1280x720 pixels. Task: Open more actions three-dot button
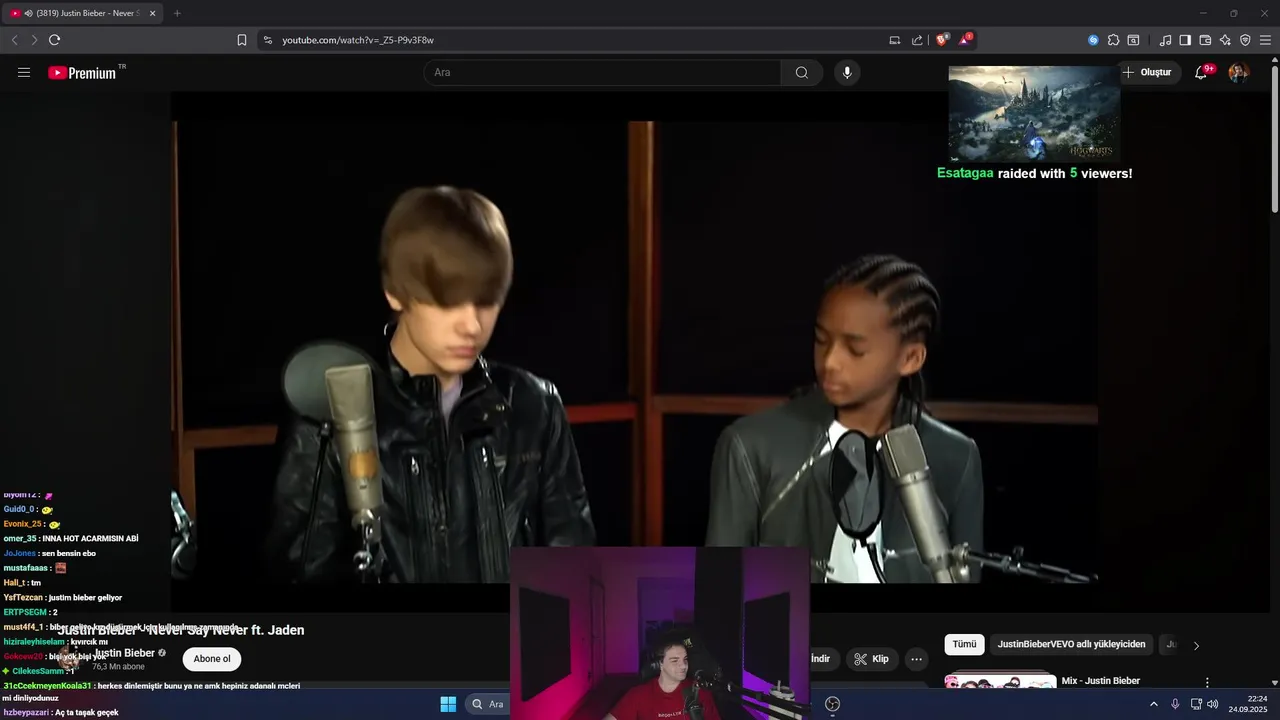[916, 659]
